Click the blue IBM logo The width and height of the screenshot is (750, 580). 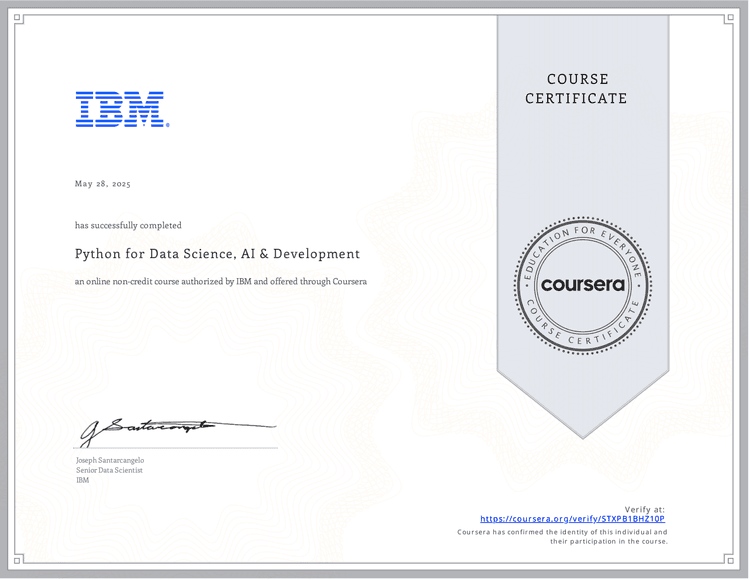coord(119,109)
